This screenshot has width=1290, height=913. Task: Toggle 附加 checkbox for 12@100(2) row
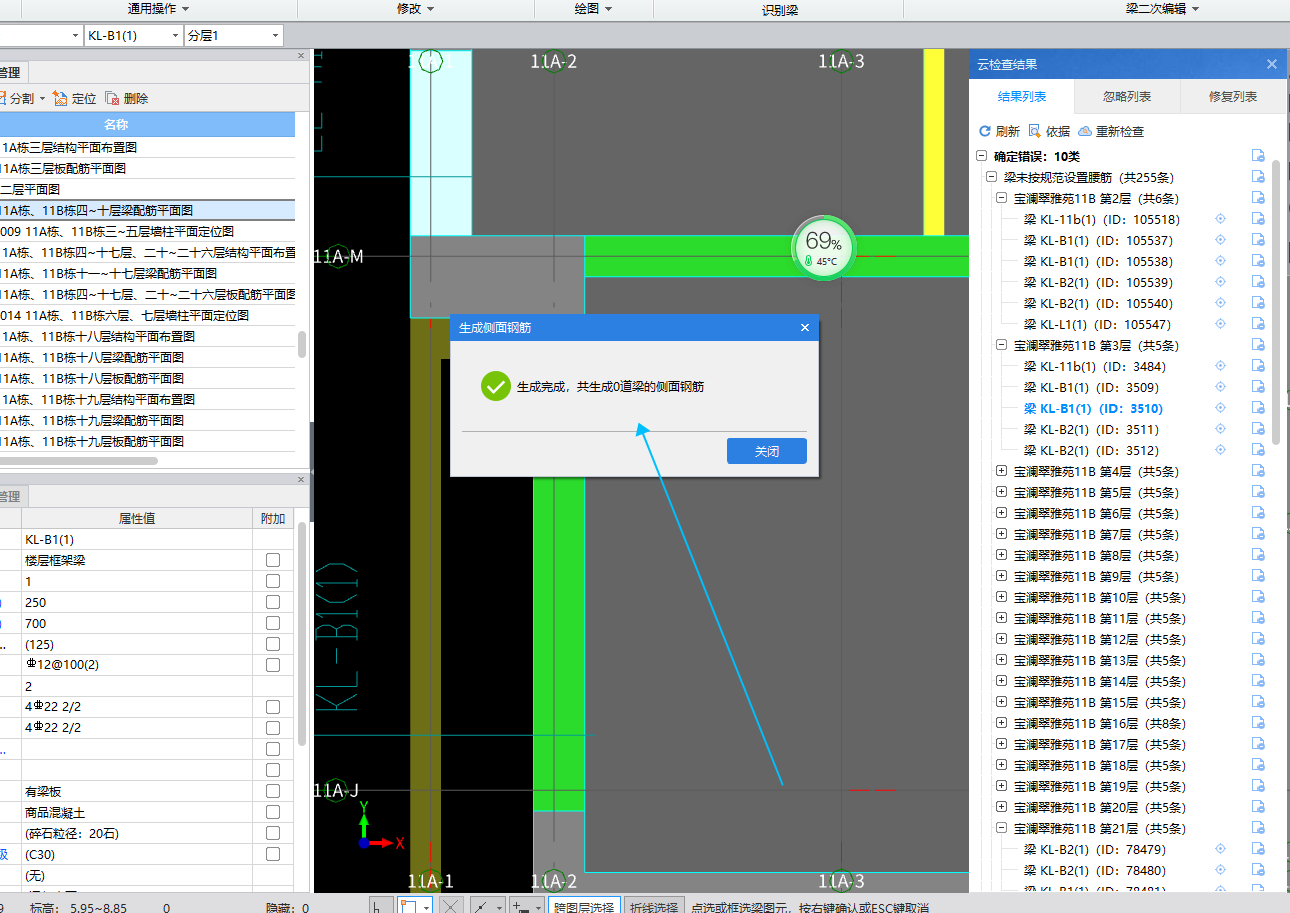point(273,665)
